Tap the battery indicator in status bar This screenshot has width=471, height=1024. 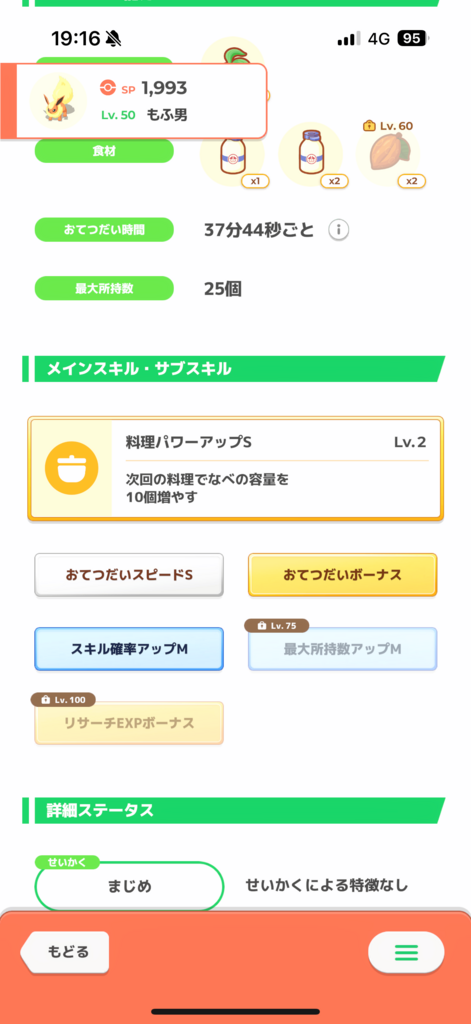(414, 39)
